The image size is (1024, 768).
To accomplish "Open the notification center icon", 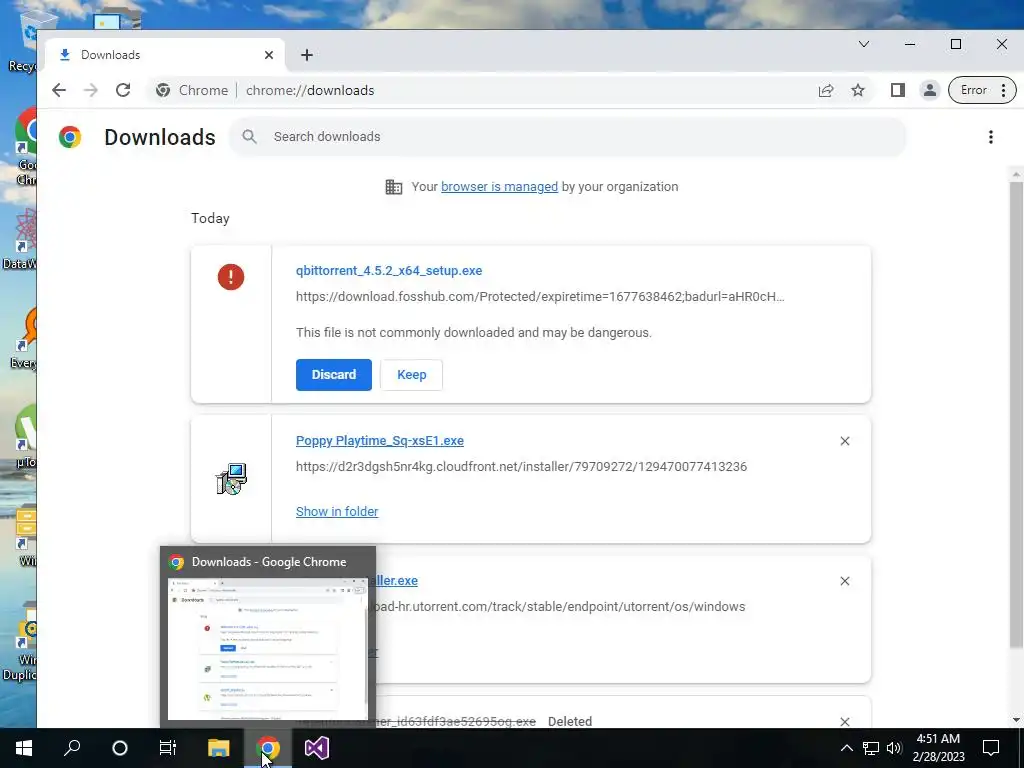I will point(991,748).
